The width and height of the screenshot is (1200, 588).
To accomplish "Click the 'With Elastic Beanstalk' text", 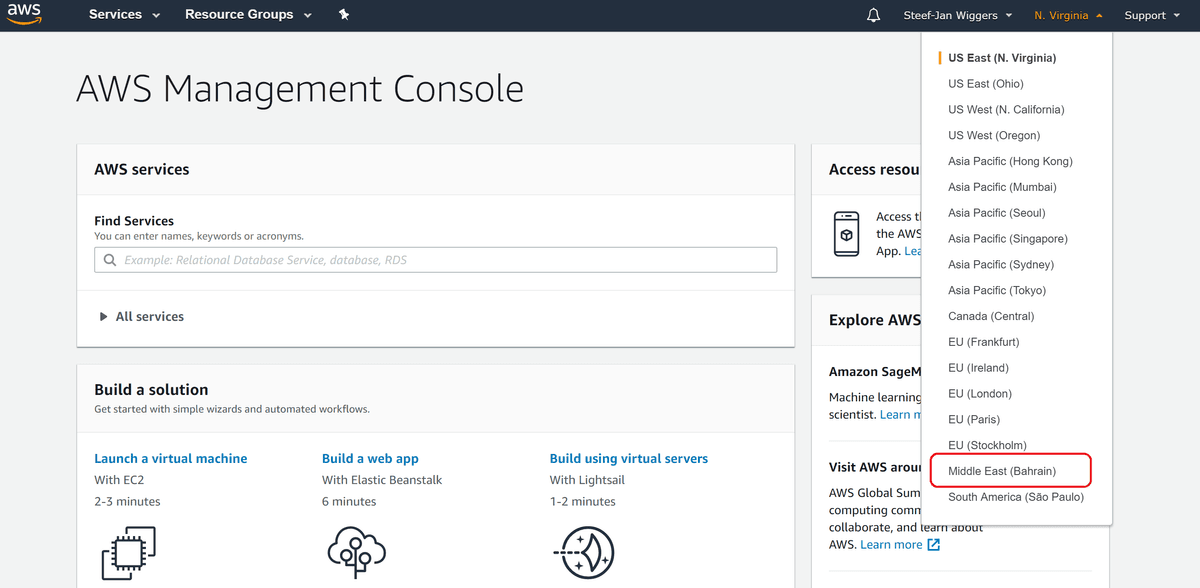I will tap(382, 480).
